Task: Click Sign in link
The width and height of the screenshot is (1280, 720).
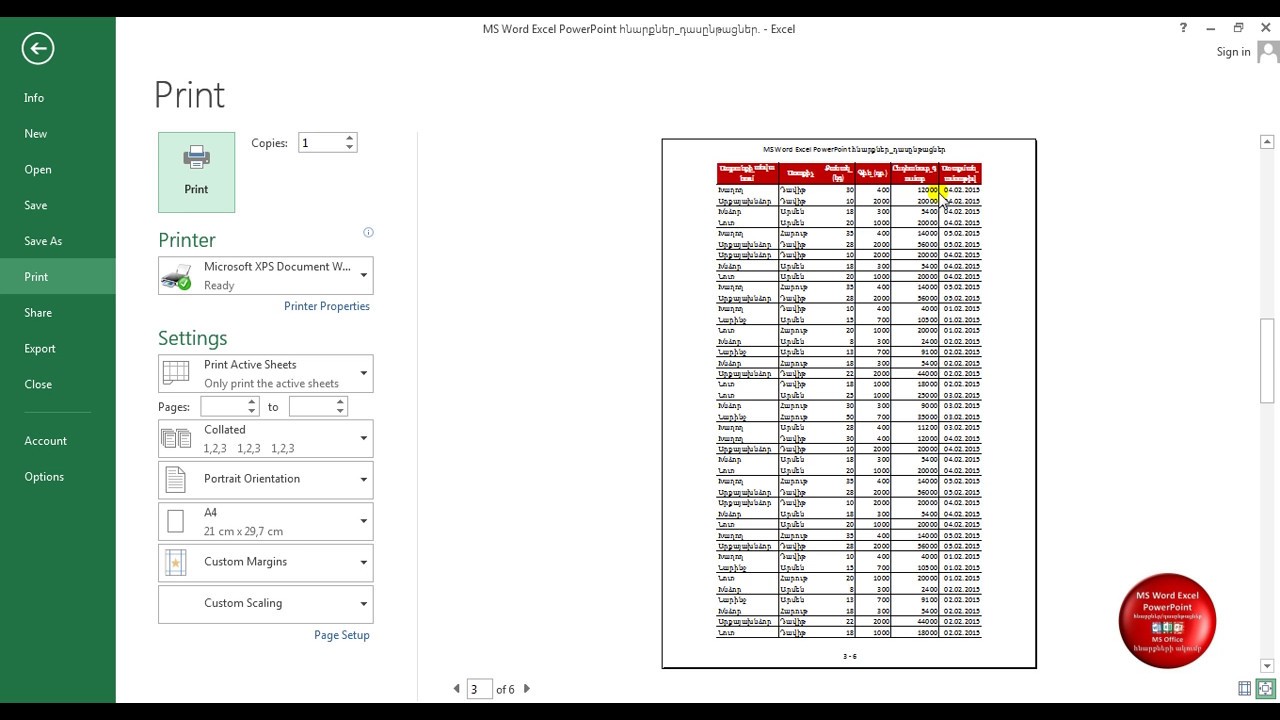Action: coord(1233,52)
